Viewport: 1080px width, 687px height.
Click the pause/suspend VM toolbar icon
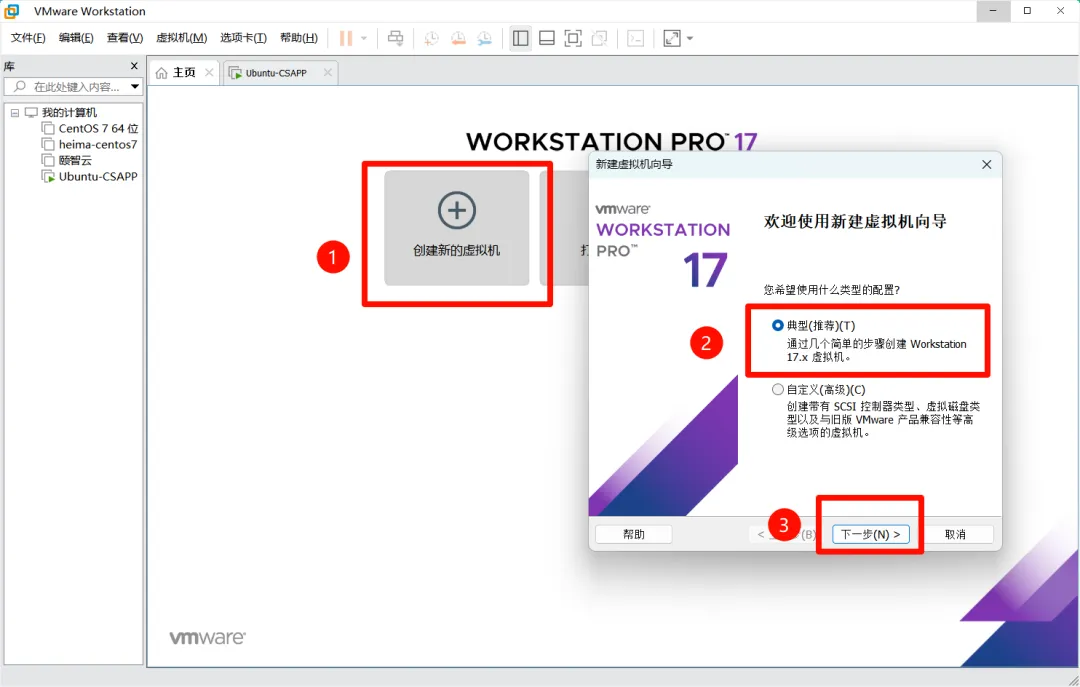point(346,39)
